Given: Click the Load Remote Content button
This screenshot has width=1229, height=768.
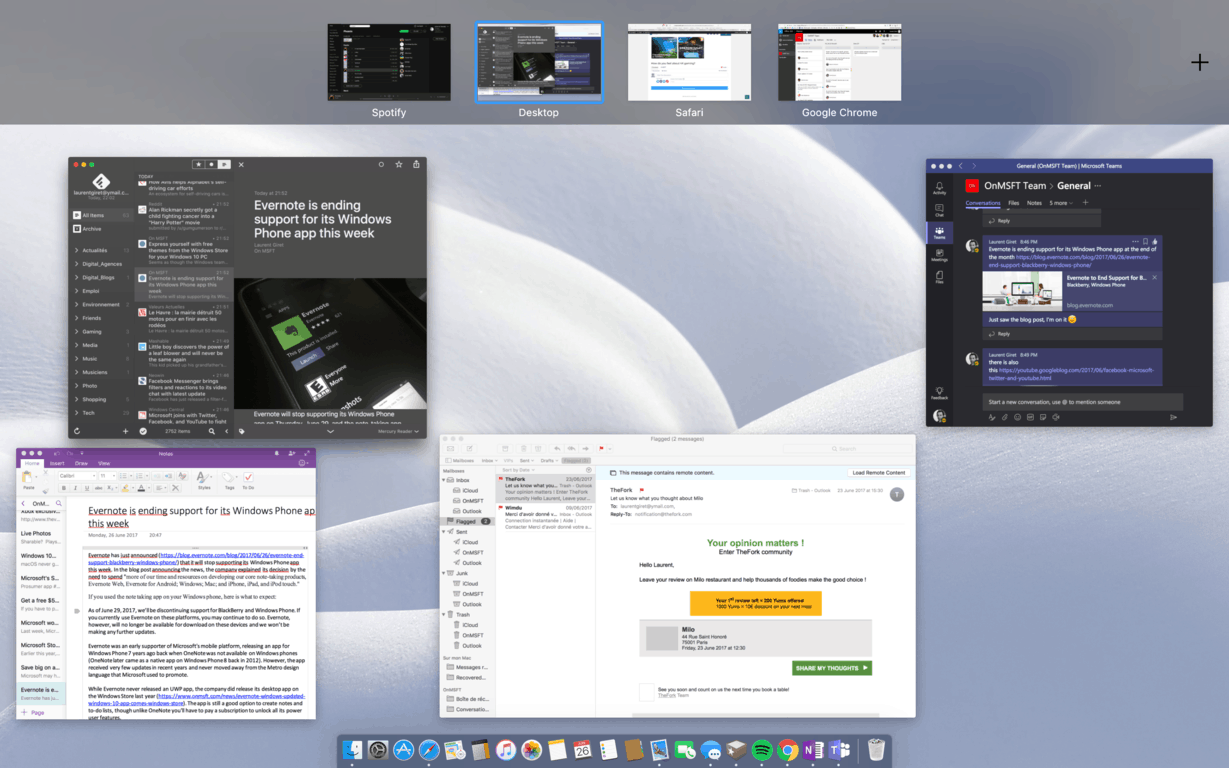Looking at the screenshot, I should [x=878, y=472].
